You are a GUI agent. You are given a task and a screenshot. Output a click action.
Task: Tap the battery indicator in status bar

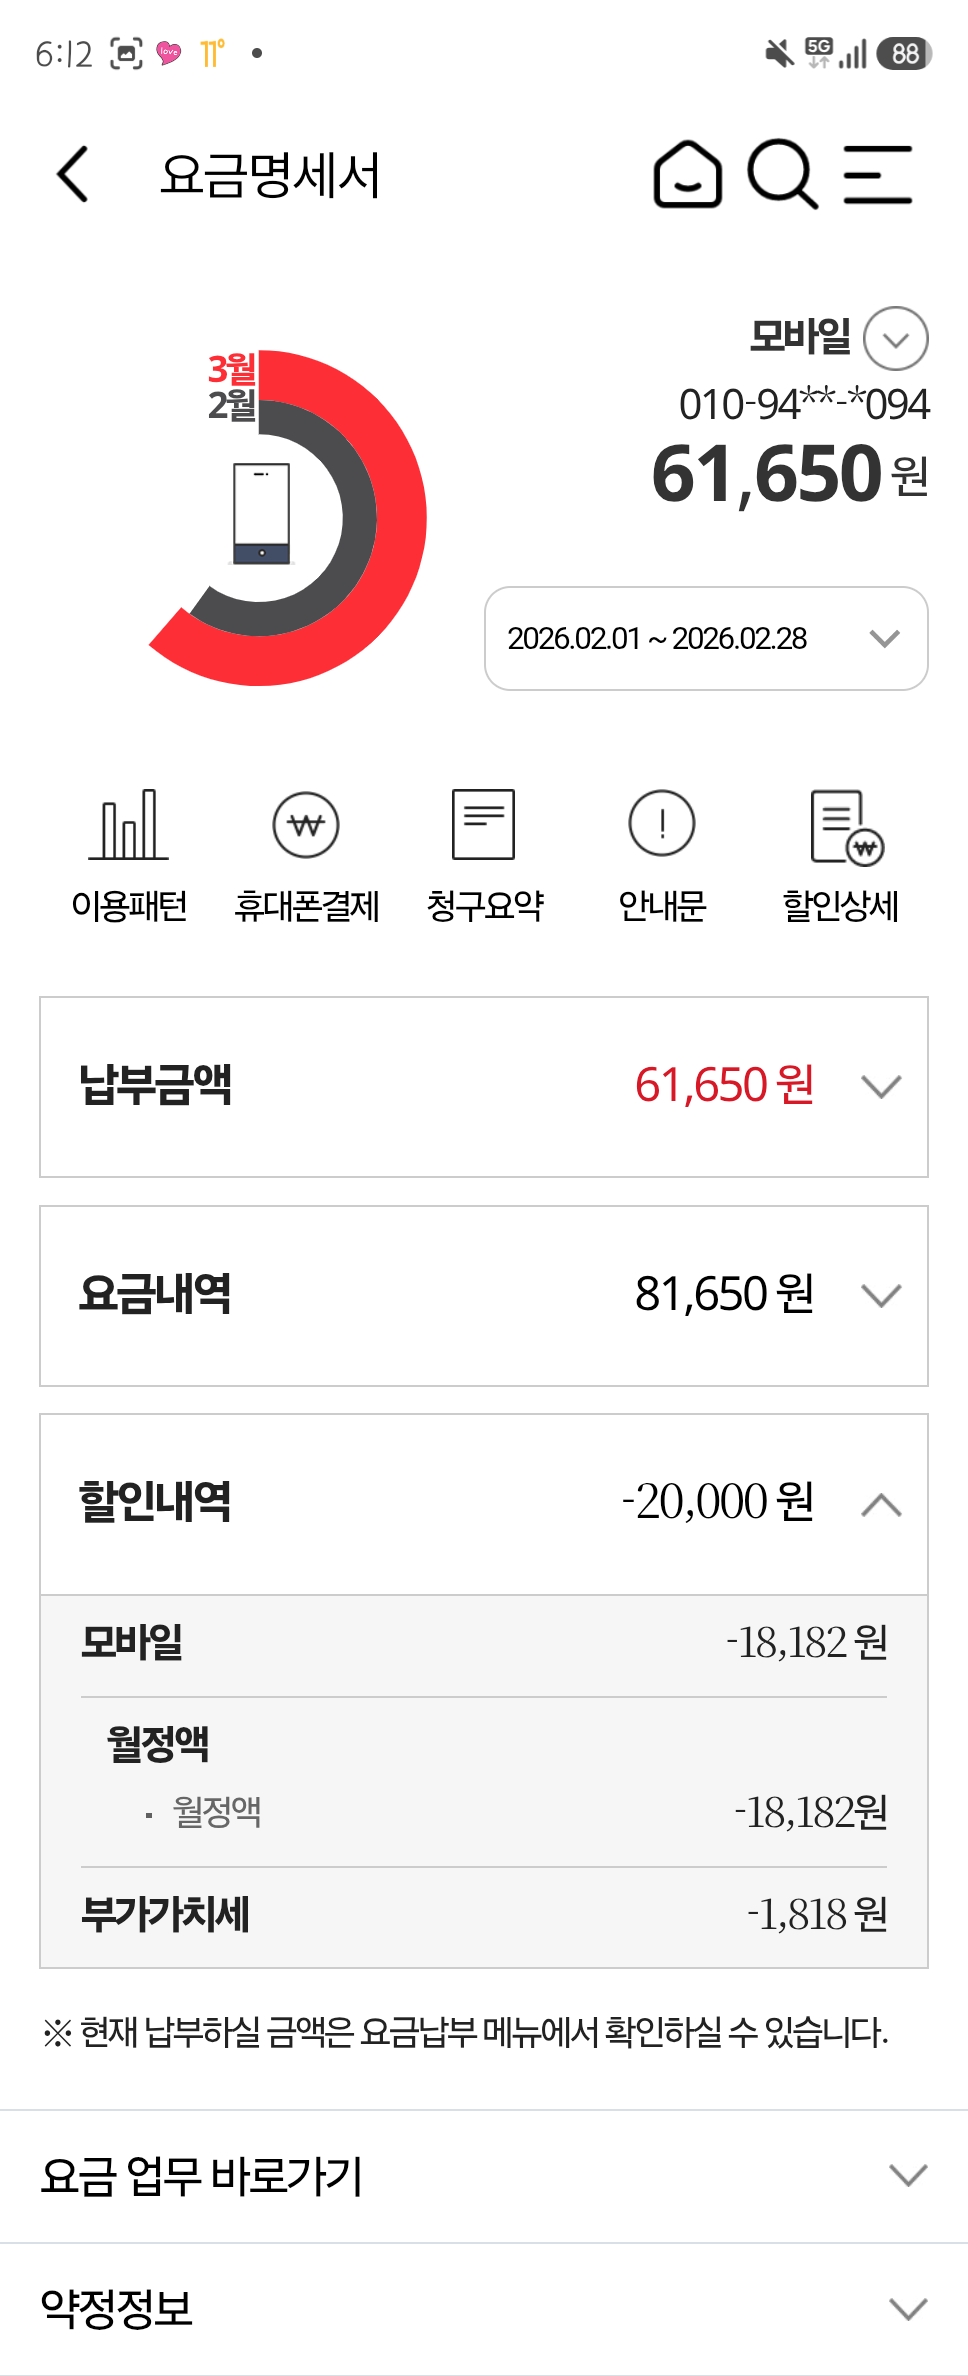point(904,53)
